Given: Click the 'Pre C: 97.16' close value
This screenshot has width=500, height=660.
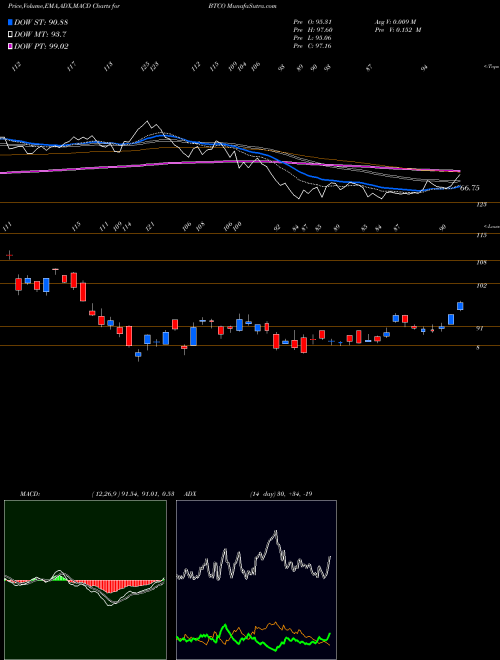Looking at the screenshot, I should (x=312, y=46).
